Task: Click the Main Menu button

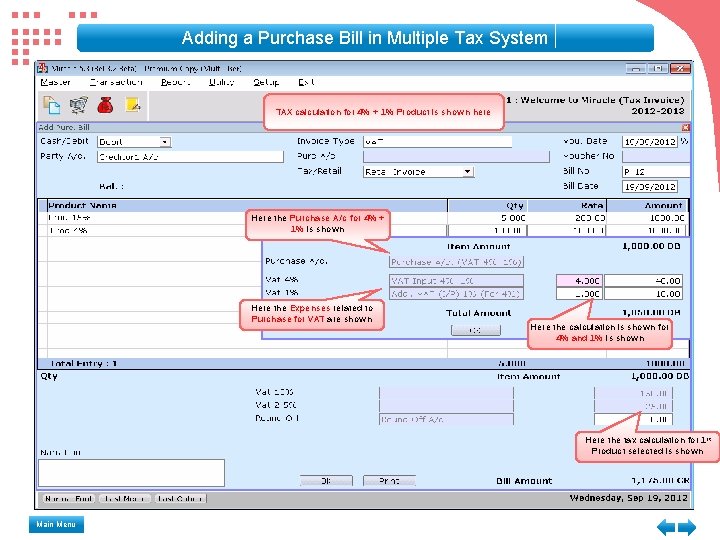Action: 56,524
